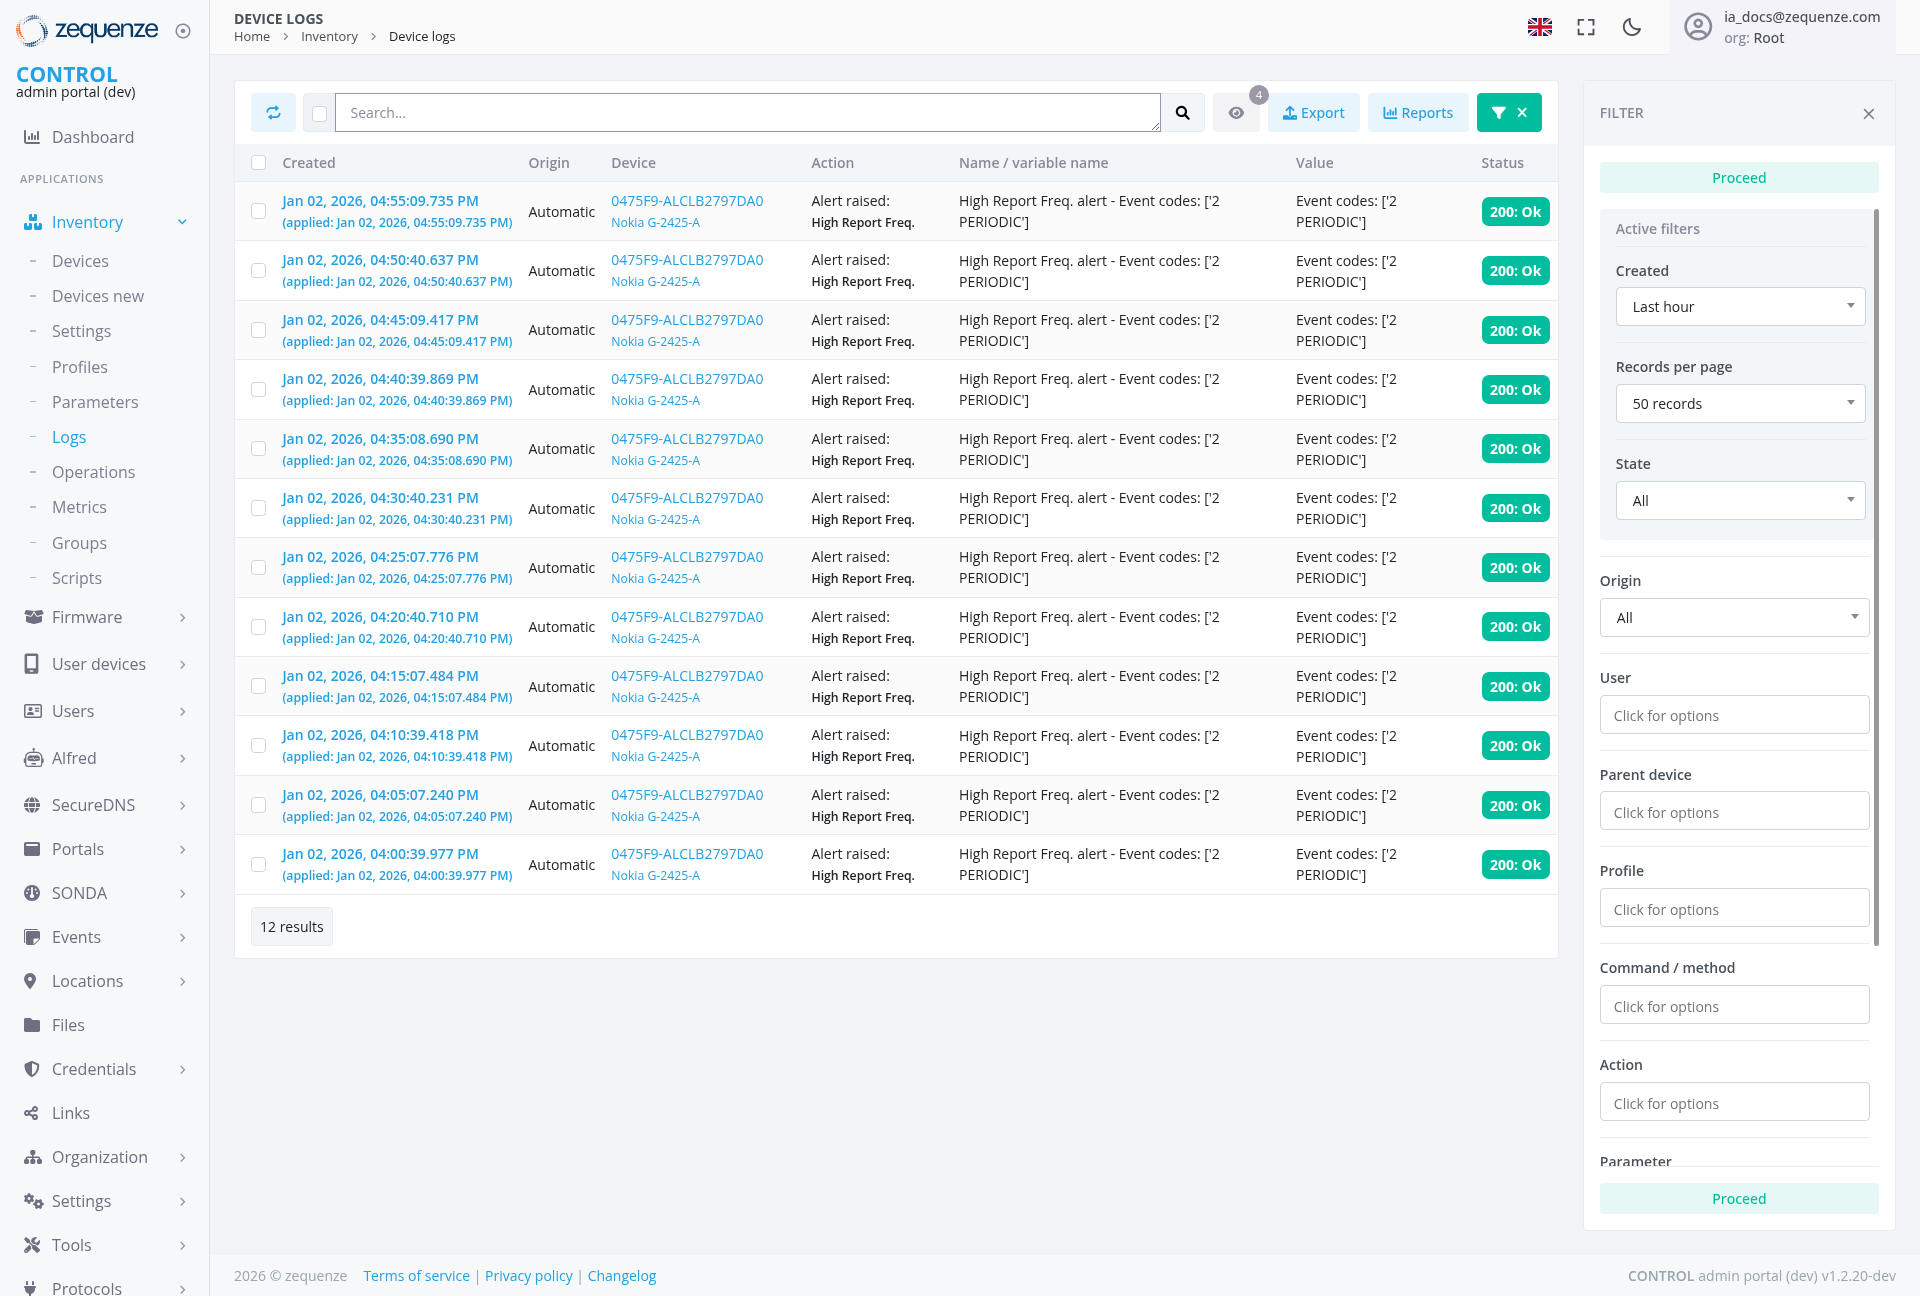Click the sidebar pin circle icon

[183, 31]
